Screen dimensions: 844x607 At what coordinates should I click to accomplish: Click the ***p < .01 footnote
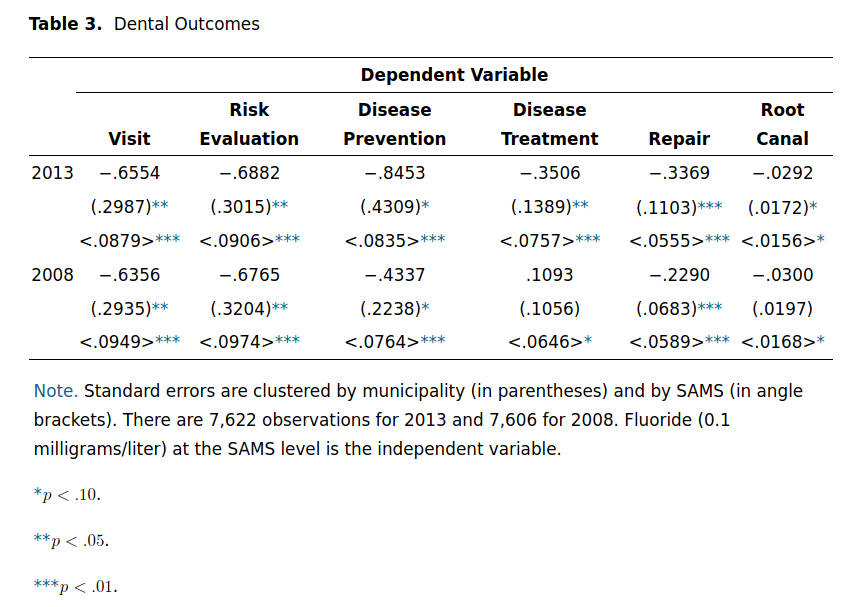click(75, 586)
